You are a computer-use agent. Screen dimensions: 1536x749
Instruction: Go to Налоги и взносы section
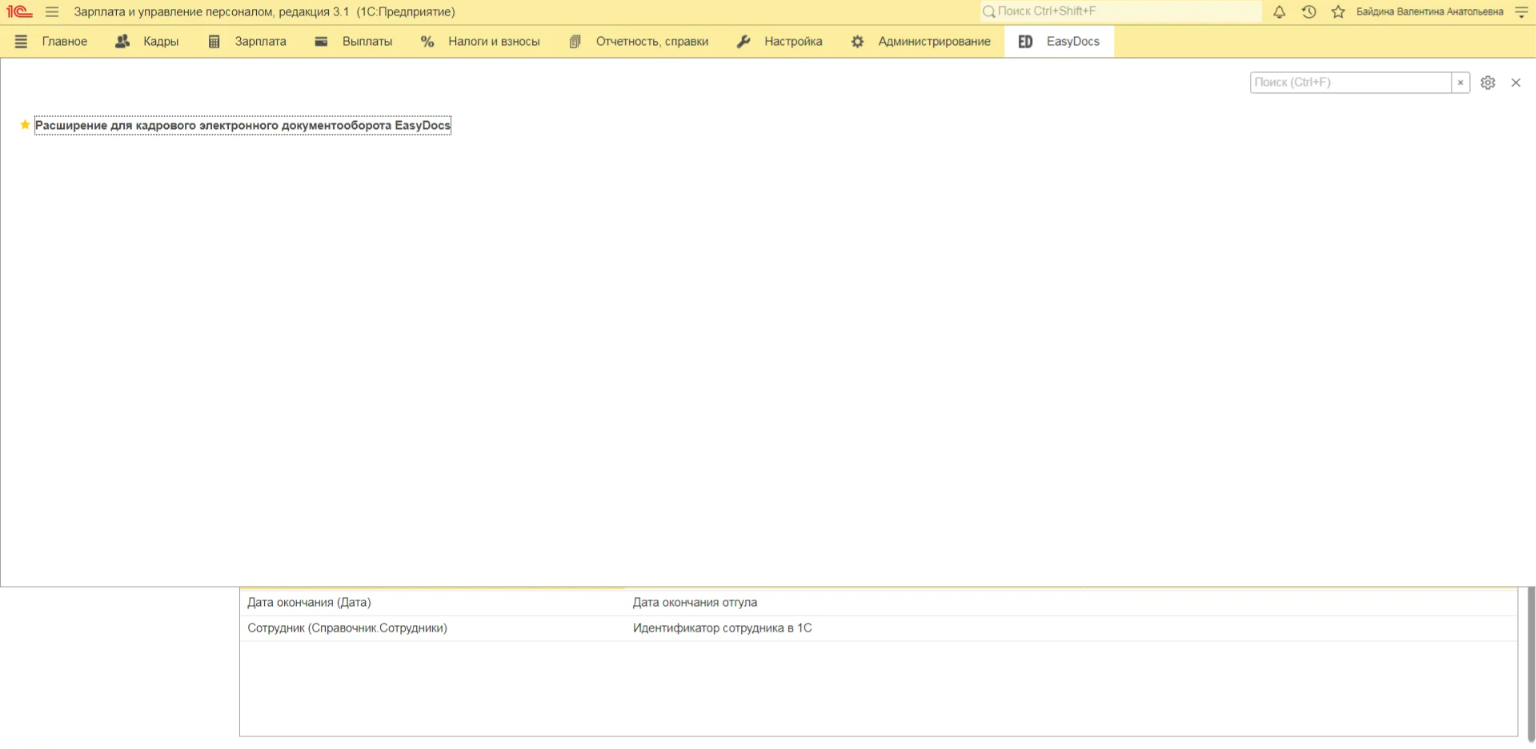coord(481,42)
